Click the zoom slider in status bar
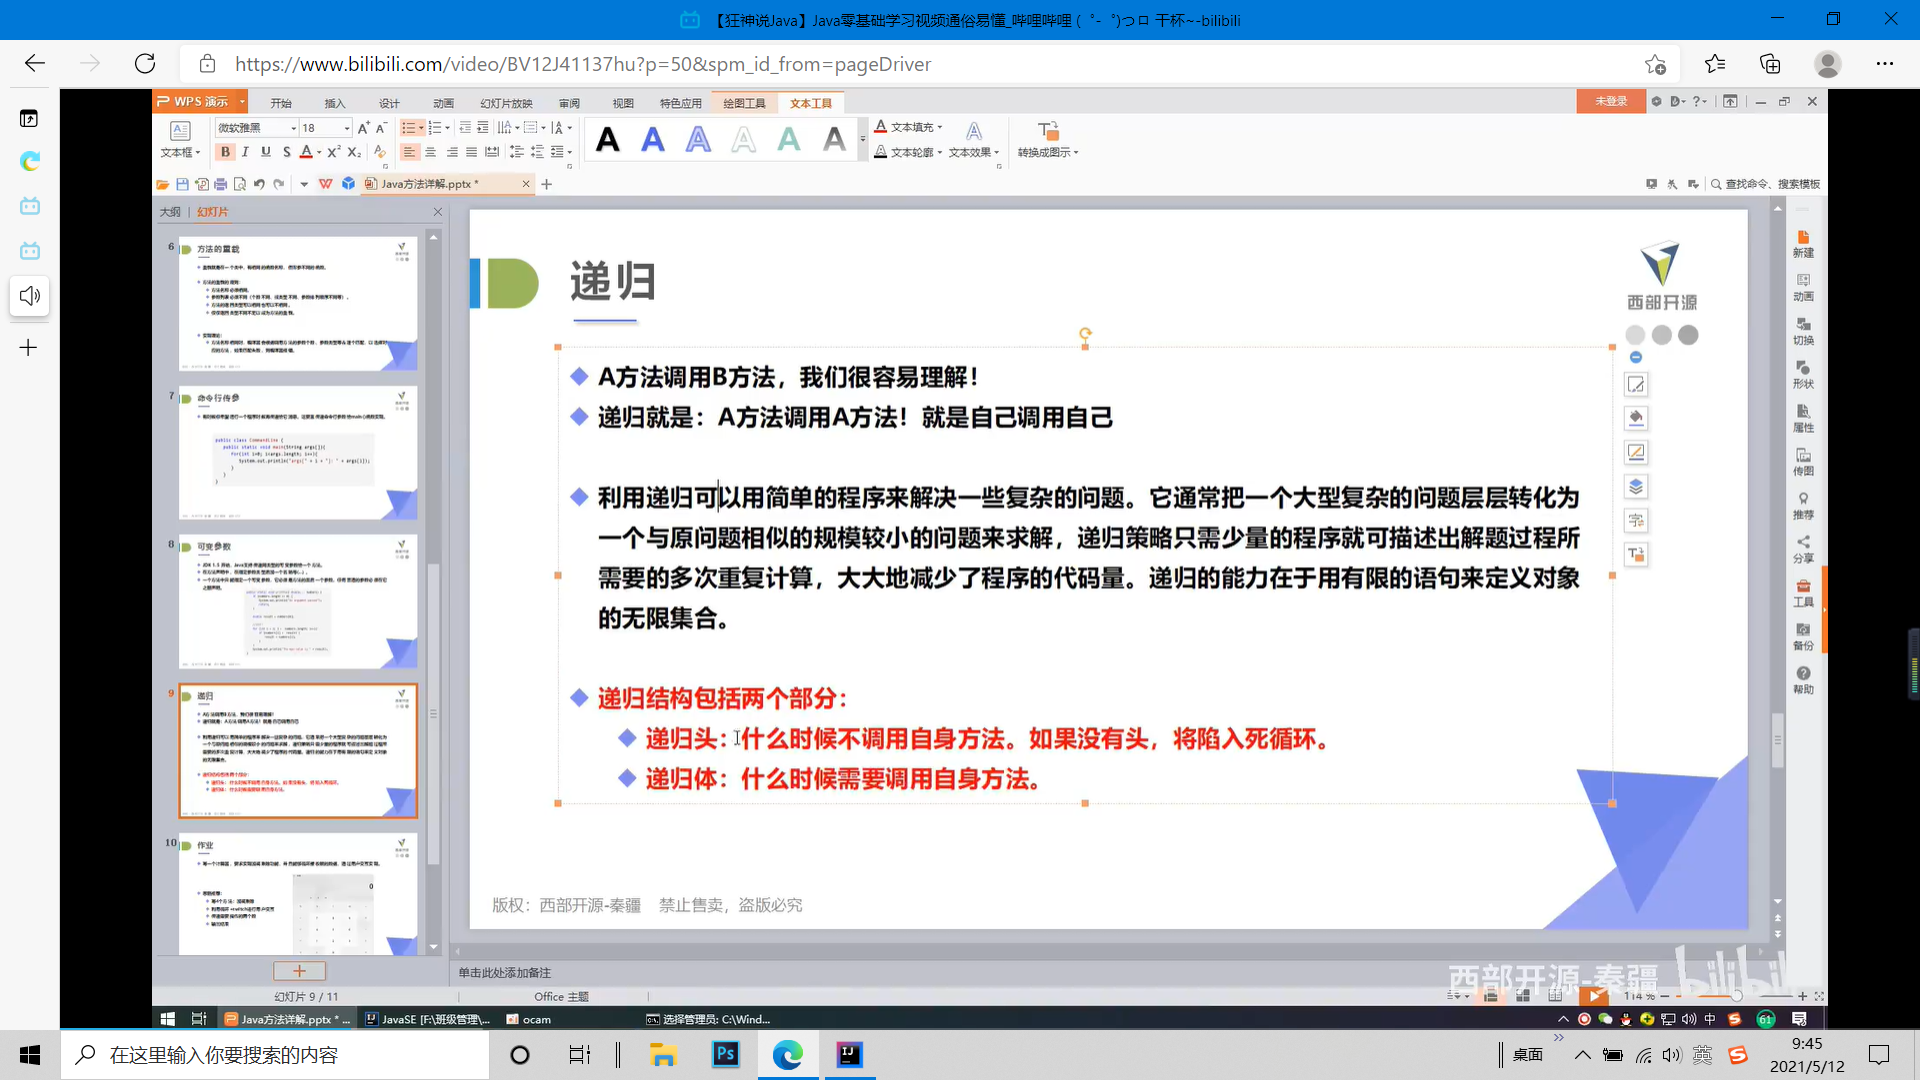Image resolution: width=1920 pixels, height=1080 pixels. coord(1736,996)
